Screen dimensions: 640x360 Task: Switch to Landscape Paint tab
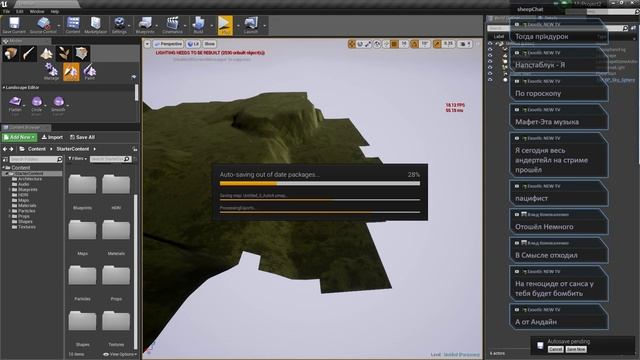pos(89,72)
